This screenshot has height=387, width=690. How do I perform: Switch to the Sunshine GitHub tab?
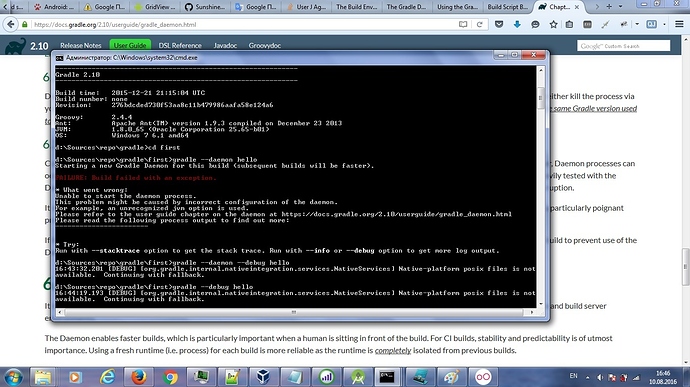pos(205,7)
